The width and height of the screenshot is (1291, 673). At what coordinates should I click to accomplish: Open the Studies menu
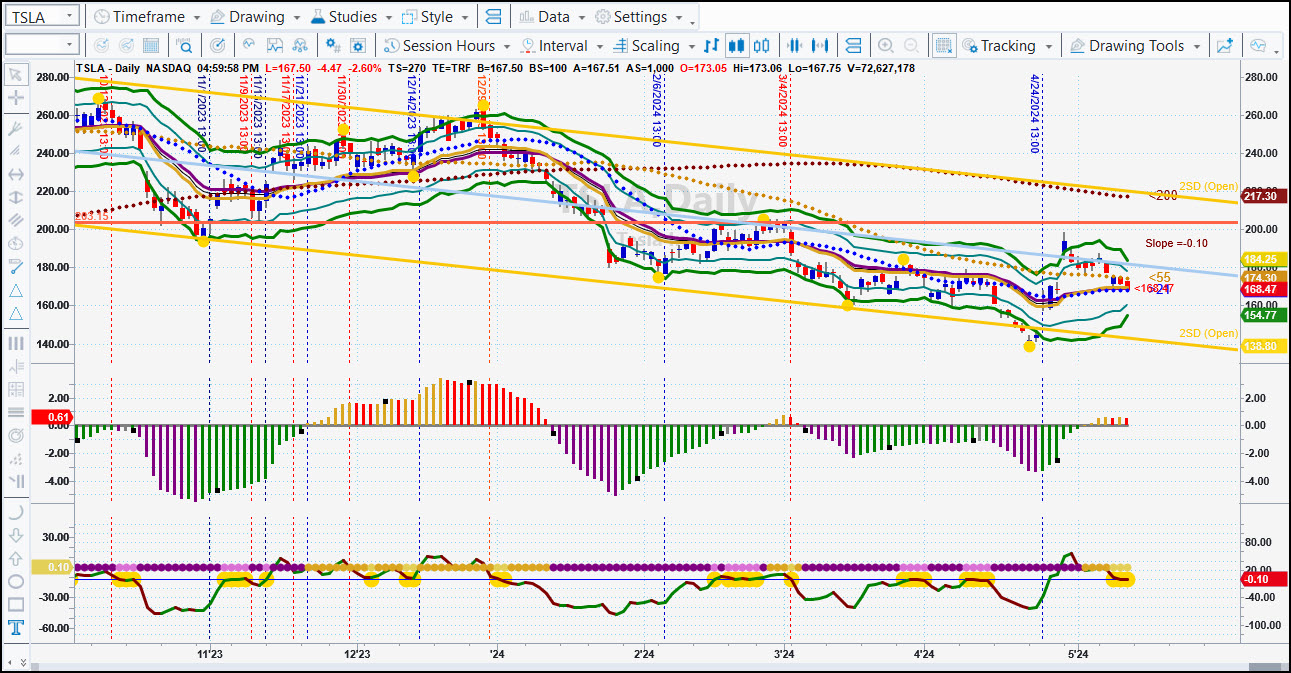point(352,17)
